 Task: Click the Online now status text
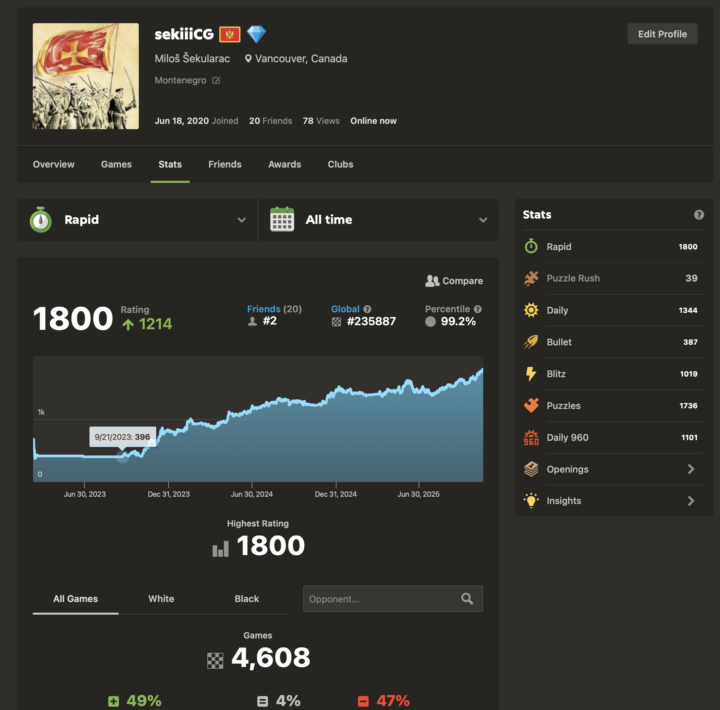(x=373, y=121)
